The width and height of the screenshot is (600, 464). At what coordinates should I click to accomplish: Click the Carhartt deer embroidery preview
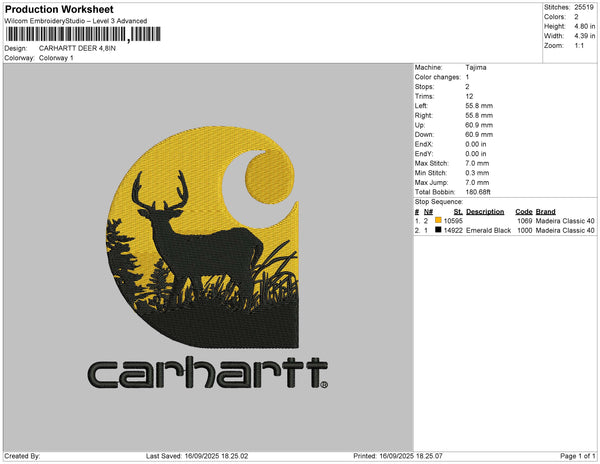coord(207,257)
